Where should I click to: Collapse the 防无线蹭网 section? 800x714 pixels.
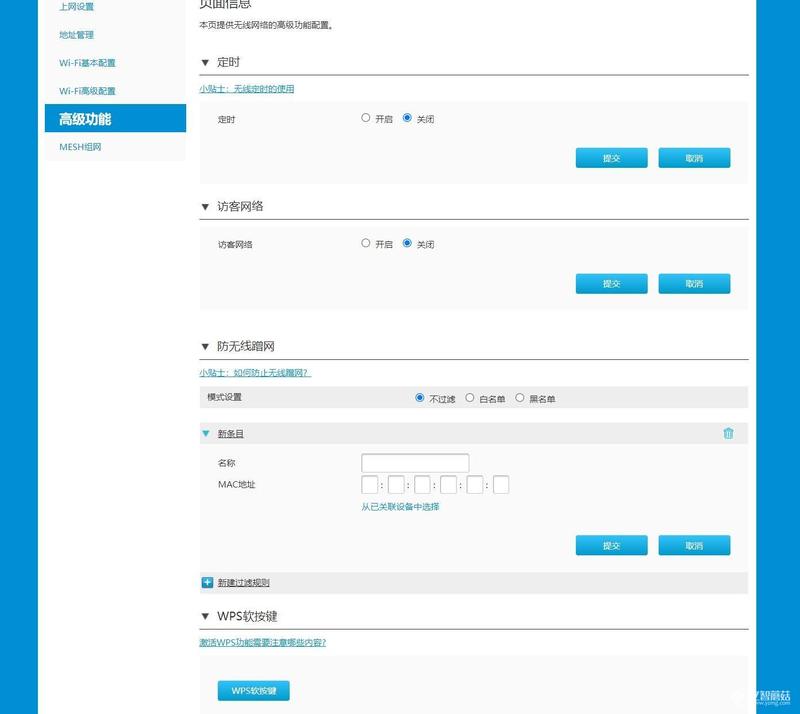[x=205, y=347]
